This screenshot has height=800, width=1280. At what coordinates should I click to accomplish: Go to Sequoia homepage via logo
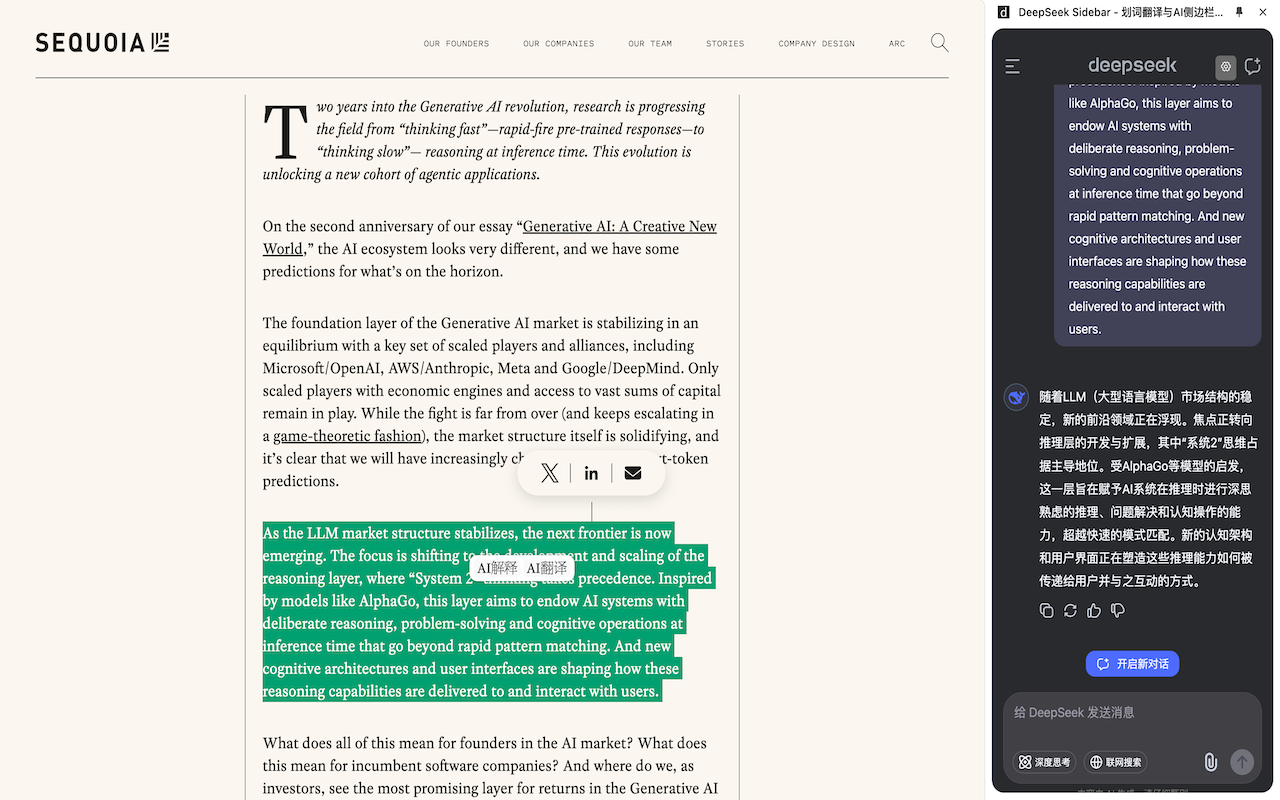(x=102, y=42)
